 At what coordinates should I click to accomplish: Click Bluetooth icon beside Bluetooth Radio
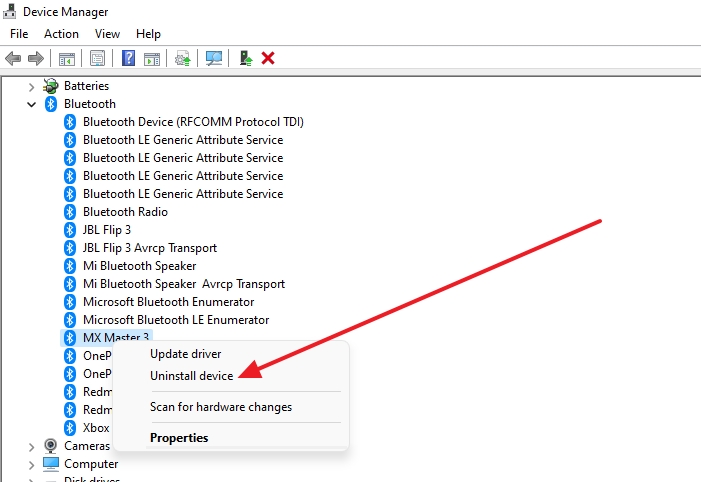point(70,211)
